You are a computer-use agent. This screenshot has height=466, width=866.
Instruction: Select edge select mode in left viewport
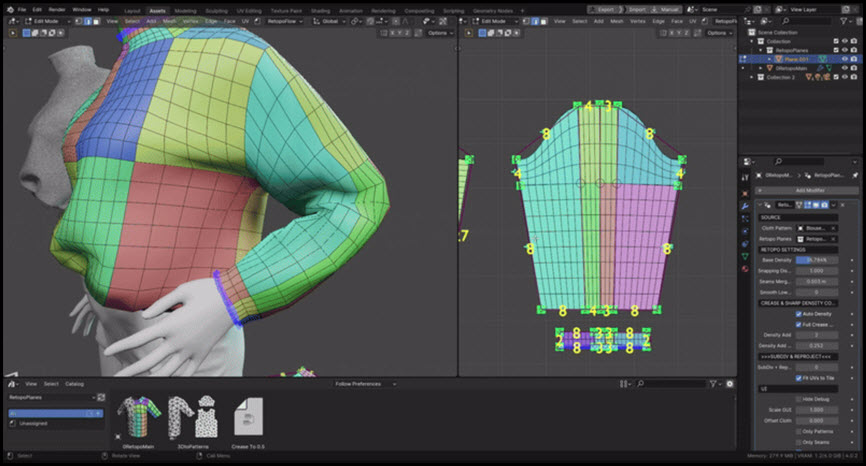tap(88, 21)
